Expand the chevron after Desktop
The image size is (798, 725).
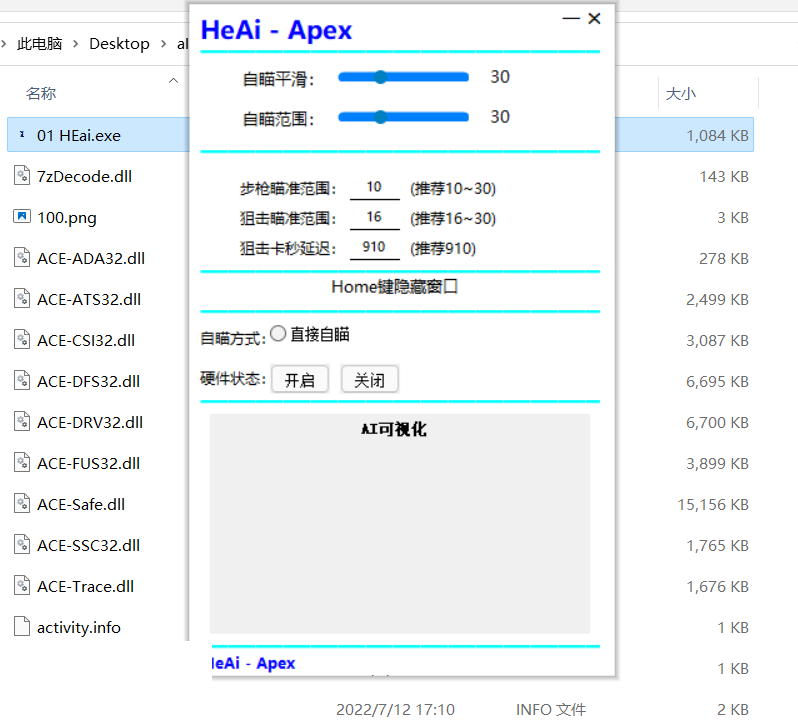tap(163, 44)
